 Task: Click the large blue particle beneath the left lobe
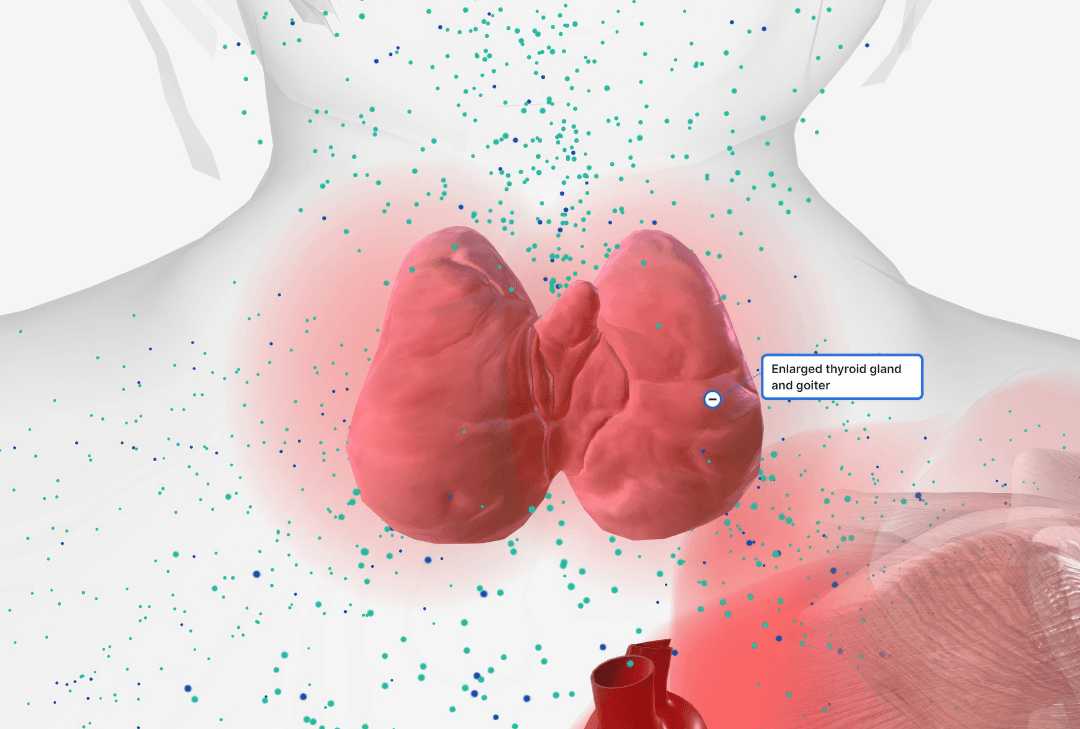427,560
